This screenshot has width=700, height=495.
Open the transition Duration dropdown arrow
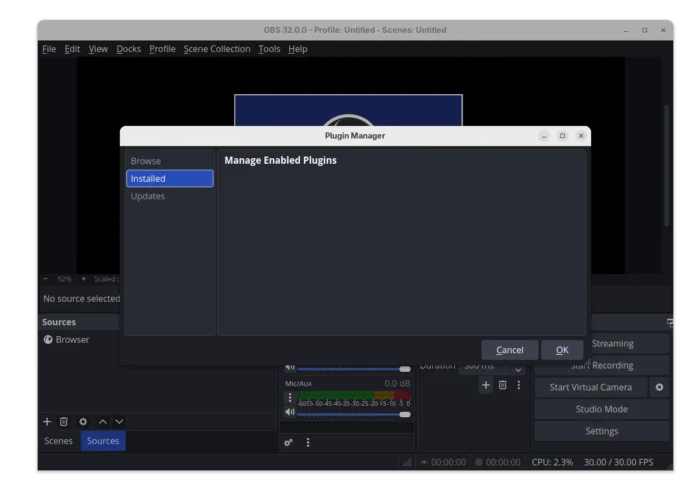518,369
